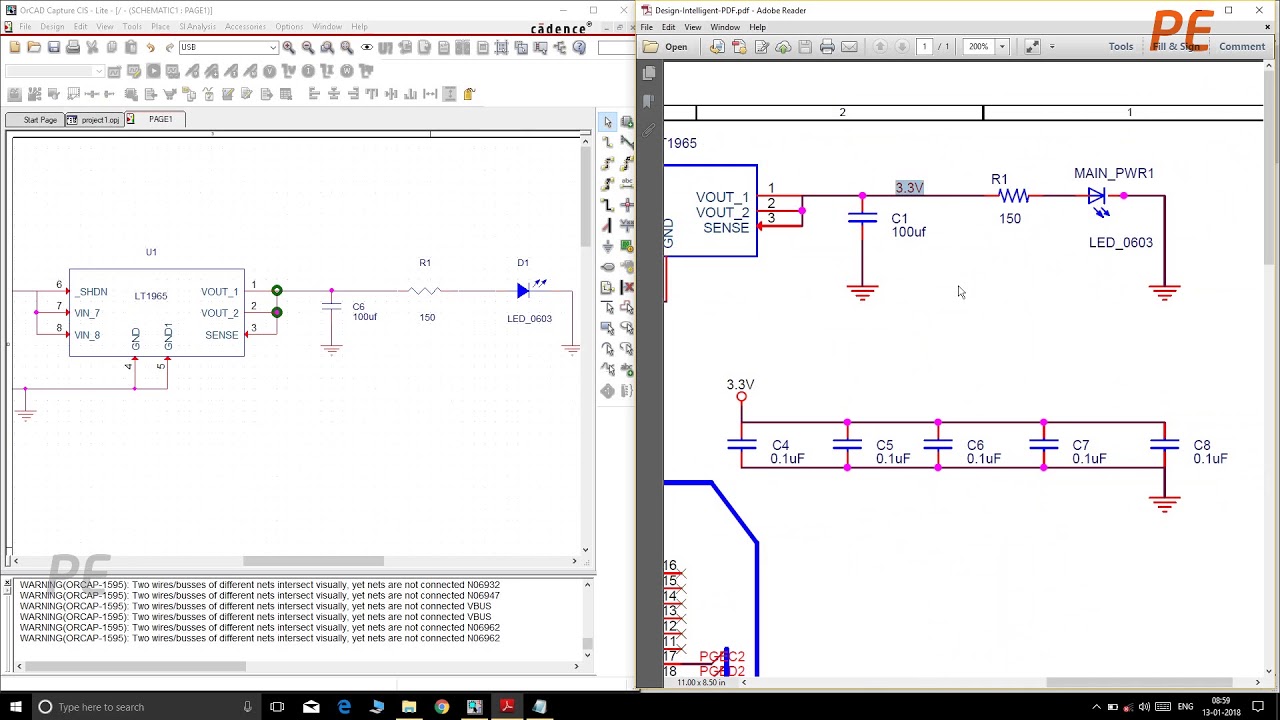Select resistor R1 label in OrCAD schematic
This screenshot has height=720, width=1280.
[x=425, y=263]
